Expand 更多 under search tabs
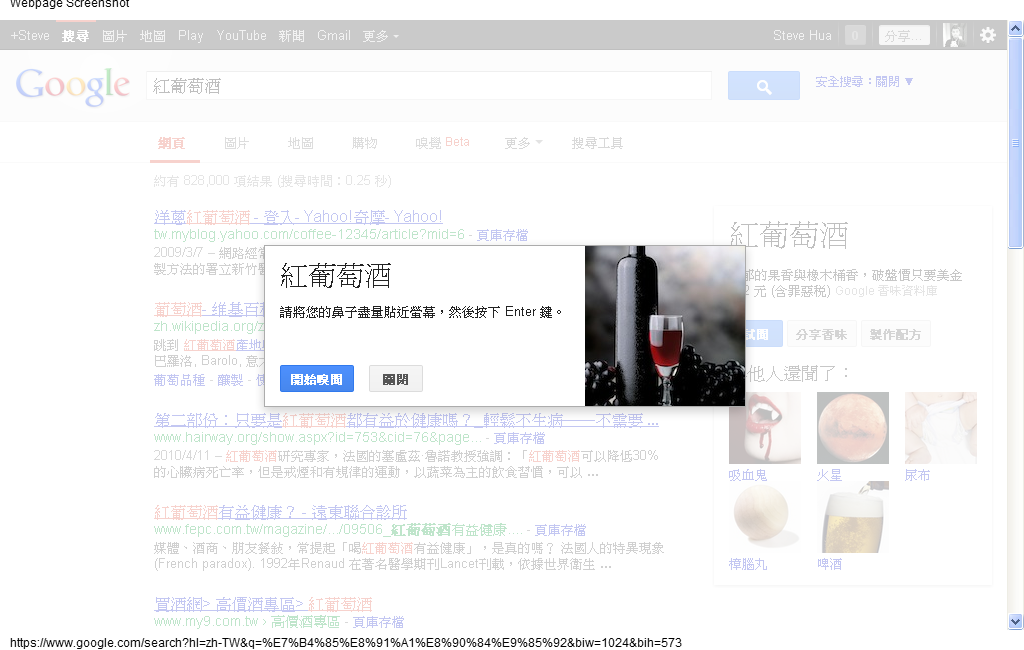 point(523,143)
